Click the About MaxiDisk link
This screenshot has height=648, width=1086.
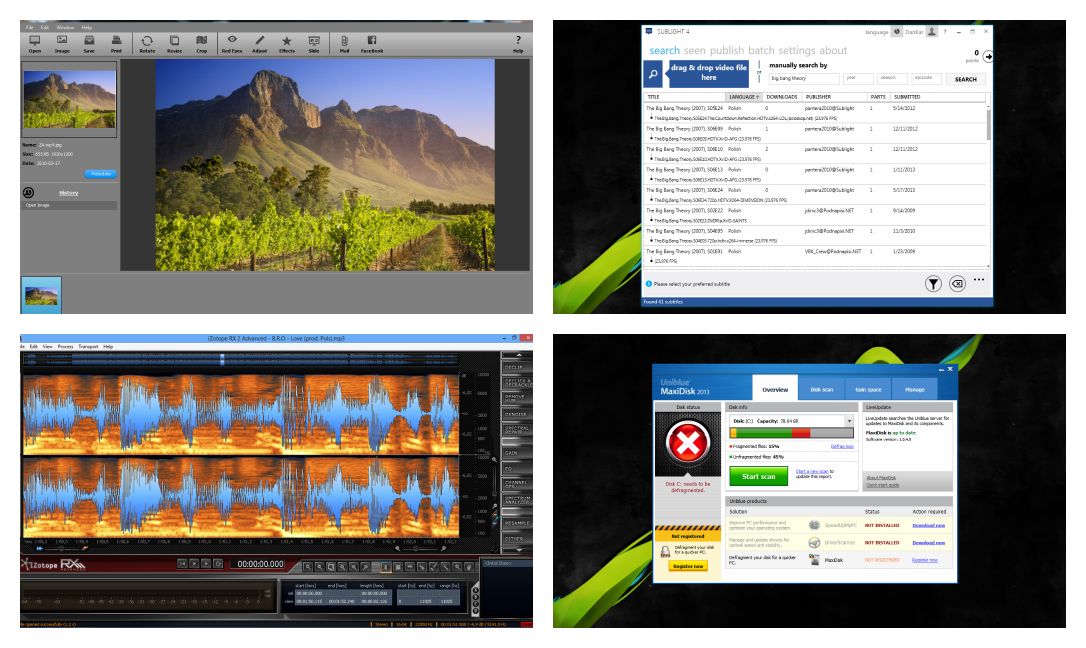pos(881,478)
